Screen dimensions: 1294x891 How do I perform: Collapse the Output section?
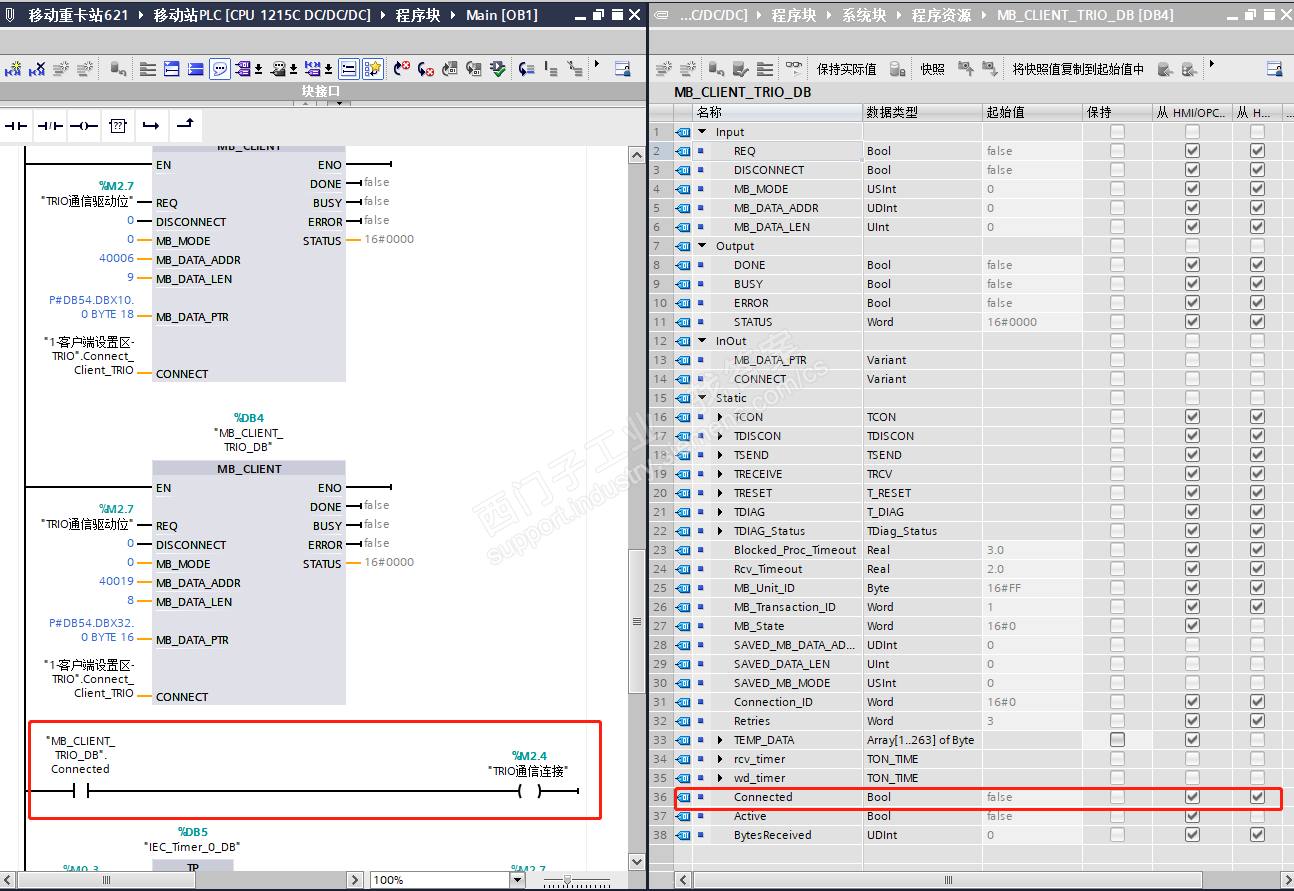click(x=702, y=246)
